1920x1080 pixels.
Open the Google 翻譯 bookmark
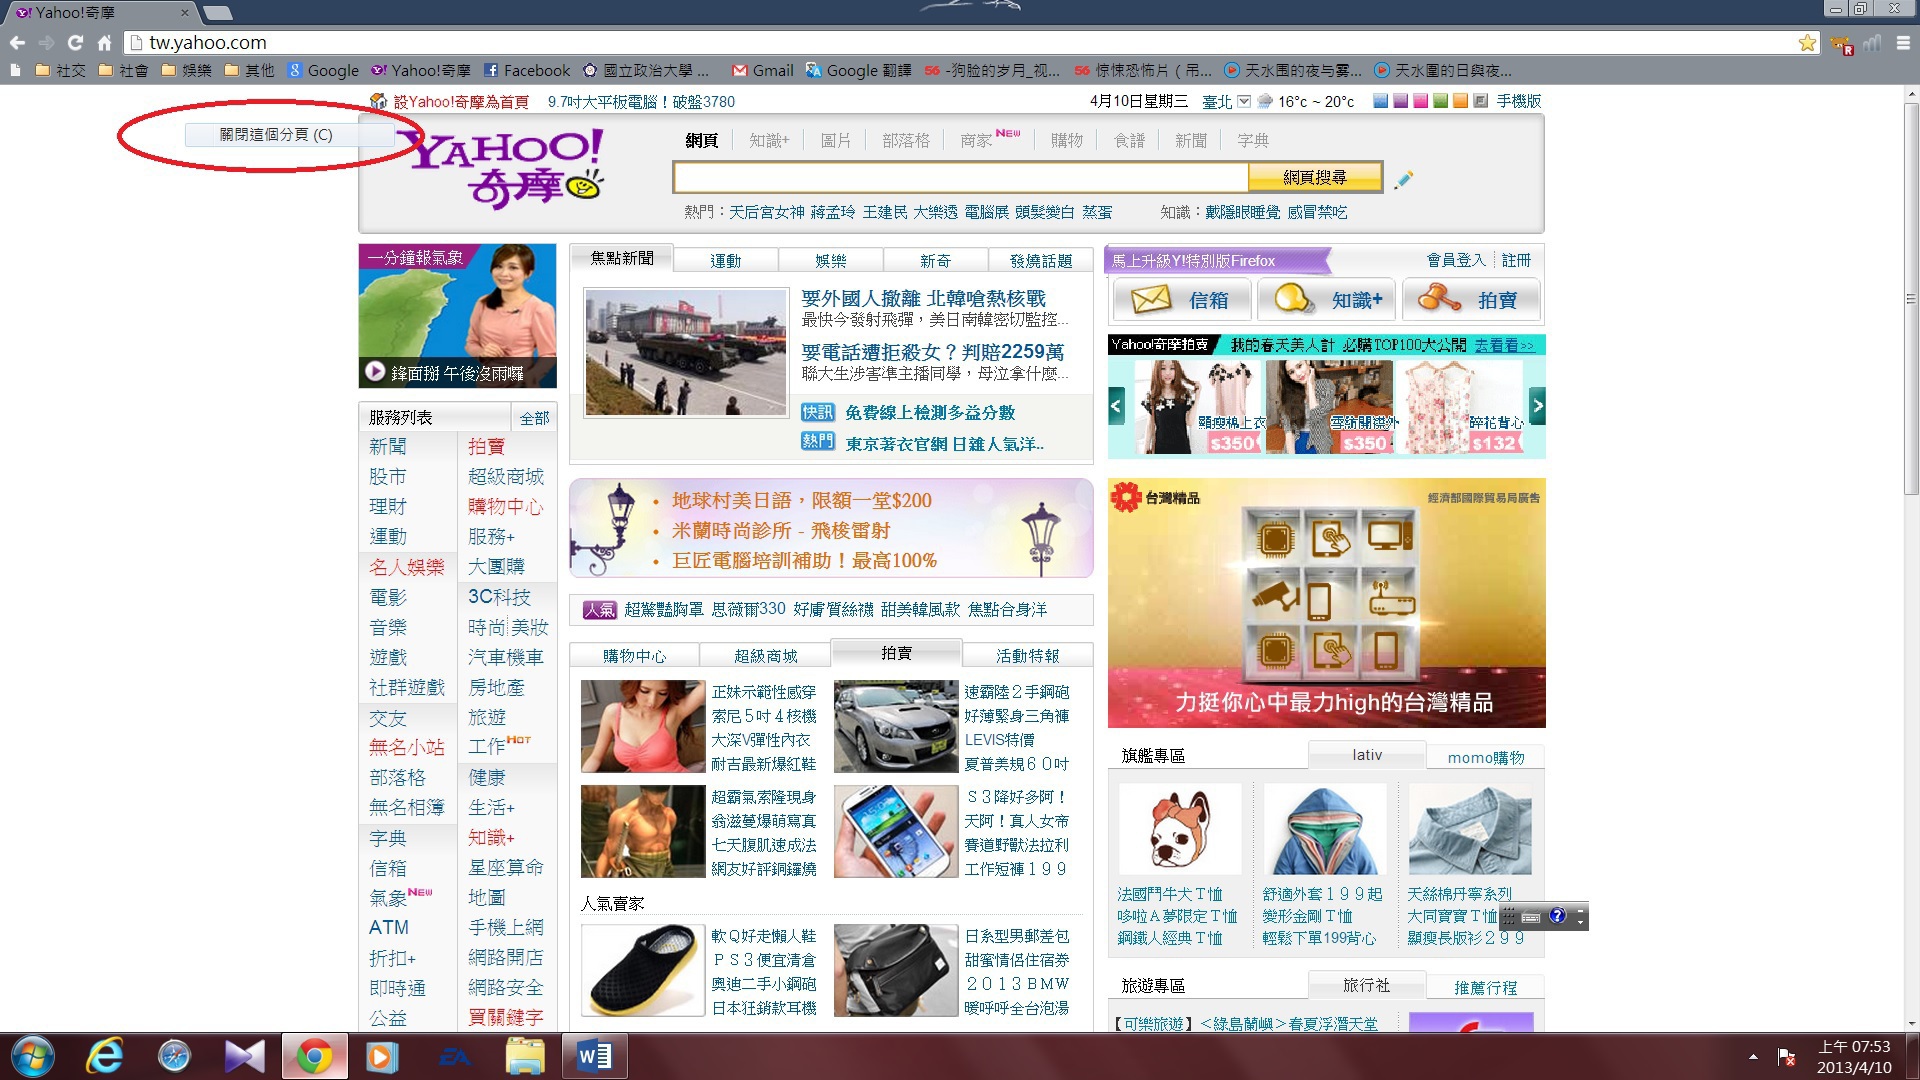click(859, 70)
